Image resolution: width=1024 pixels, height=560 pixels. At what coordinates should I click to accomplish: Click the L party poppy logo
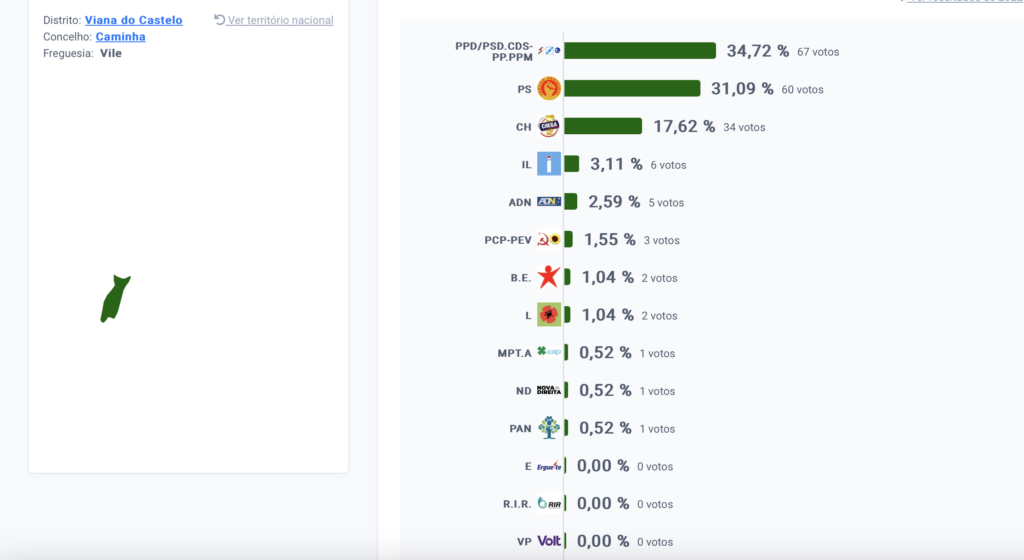point(549,315)
